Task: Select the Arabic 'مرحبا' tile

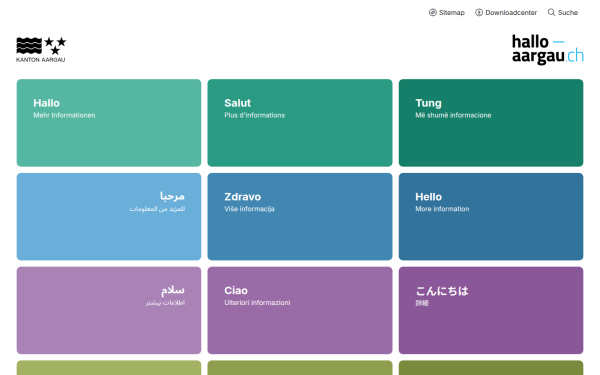Action: (x=109, y=217)
